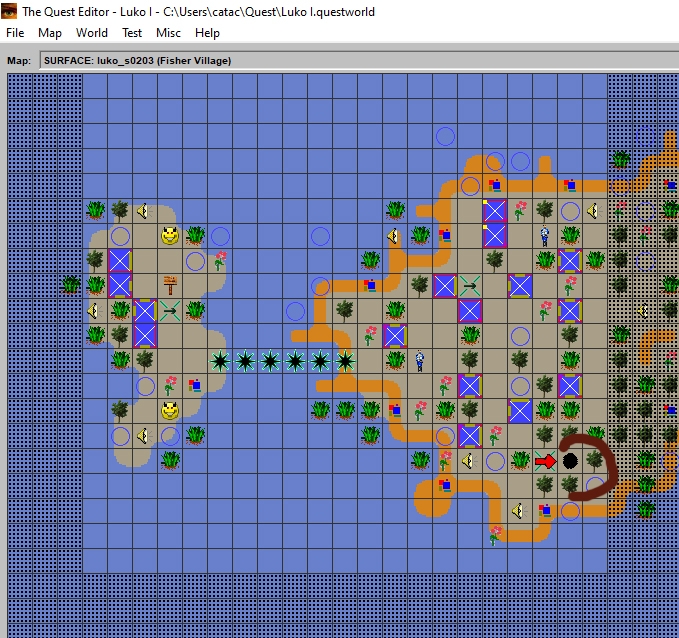
Task: Select the leftmost black spiky star in bridge row
Action: pos(220,361)
